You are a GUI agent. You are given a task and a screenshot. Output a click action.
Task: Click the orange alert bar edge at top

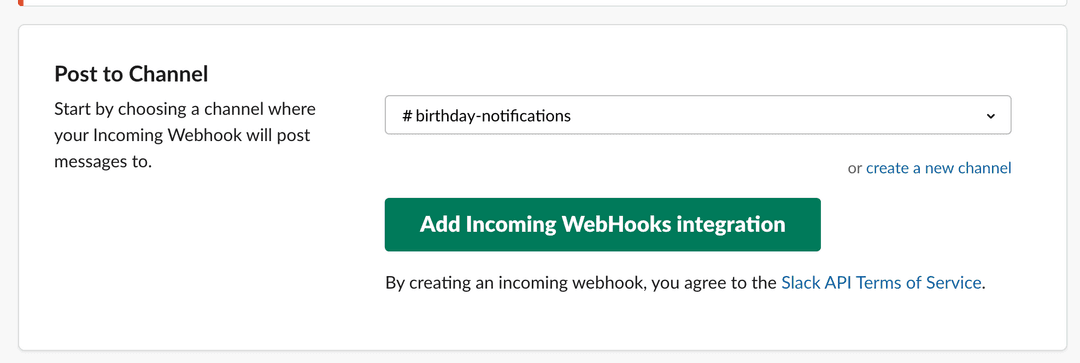tap(21, 3)
